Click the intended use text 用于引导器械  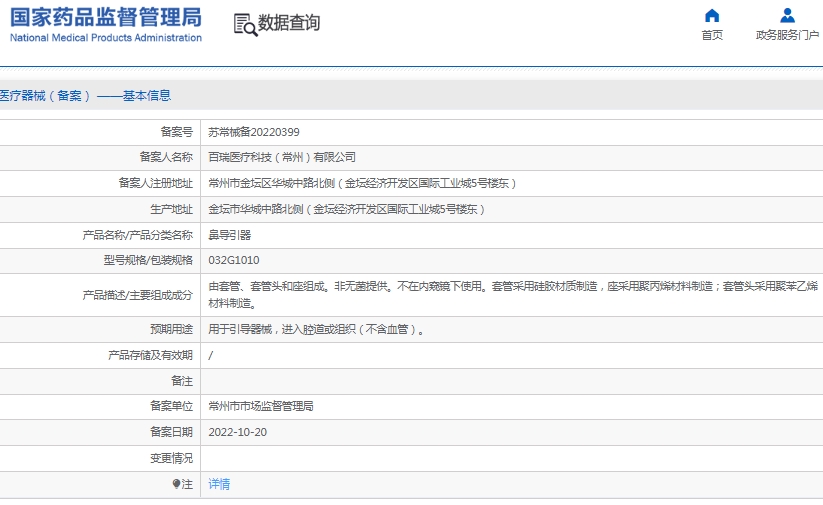316,329
